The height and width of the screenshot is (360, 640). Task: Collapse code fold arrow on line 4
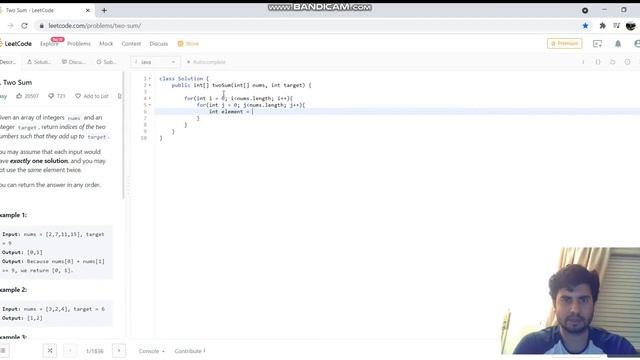pos(150,98)
